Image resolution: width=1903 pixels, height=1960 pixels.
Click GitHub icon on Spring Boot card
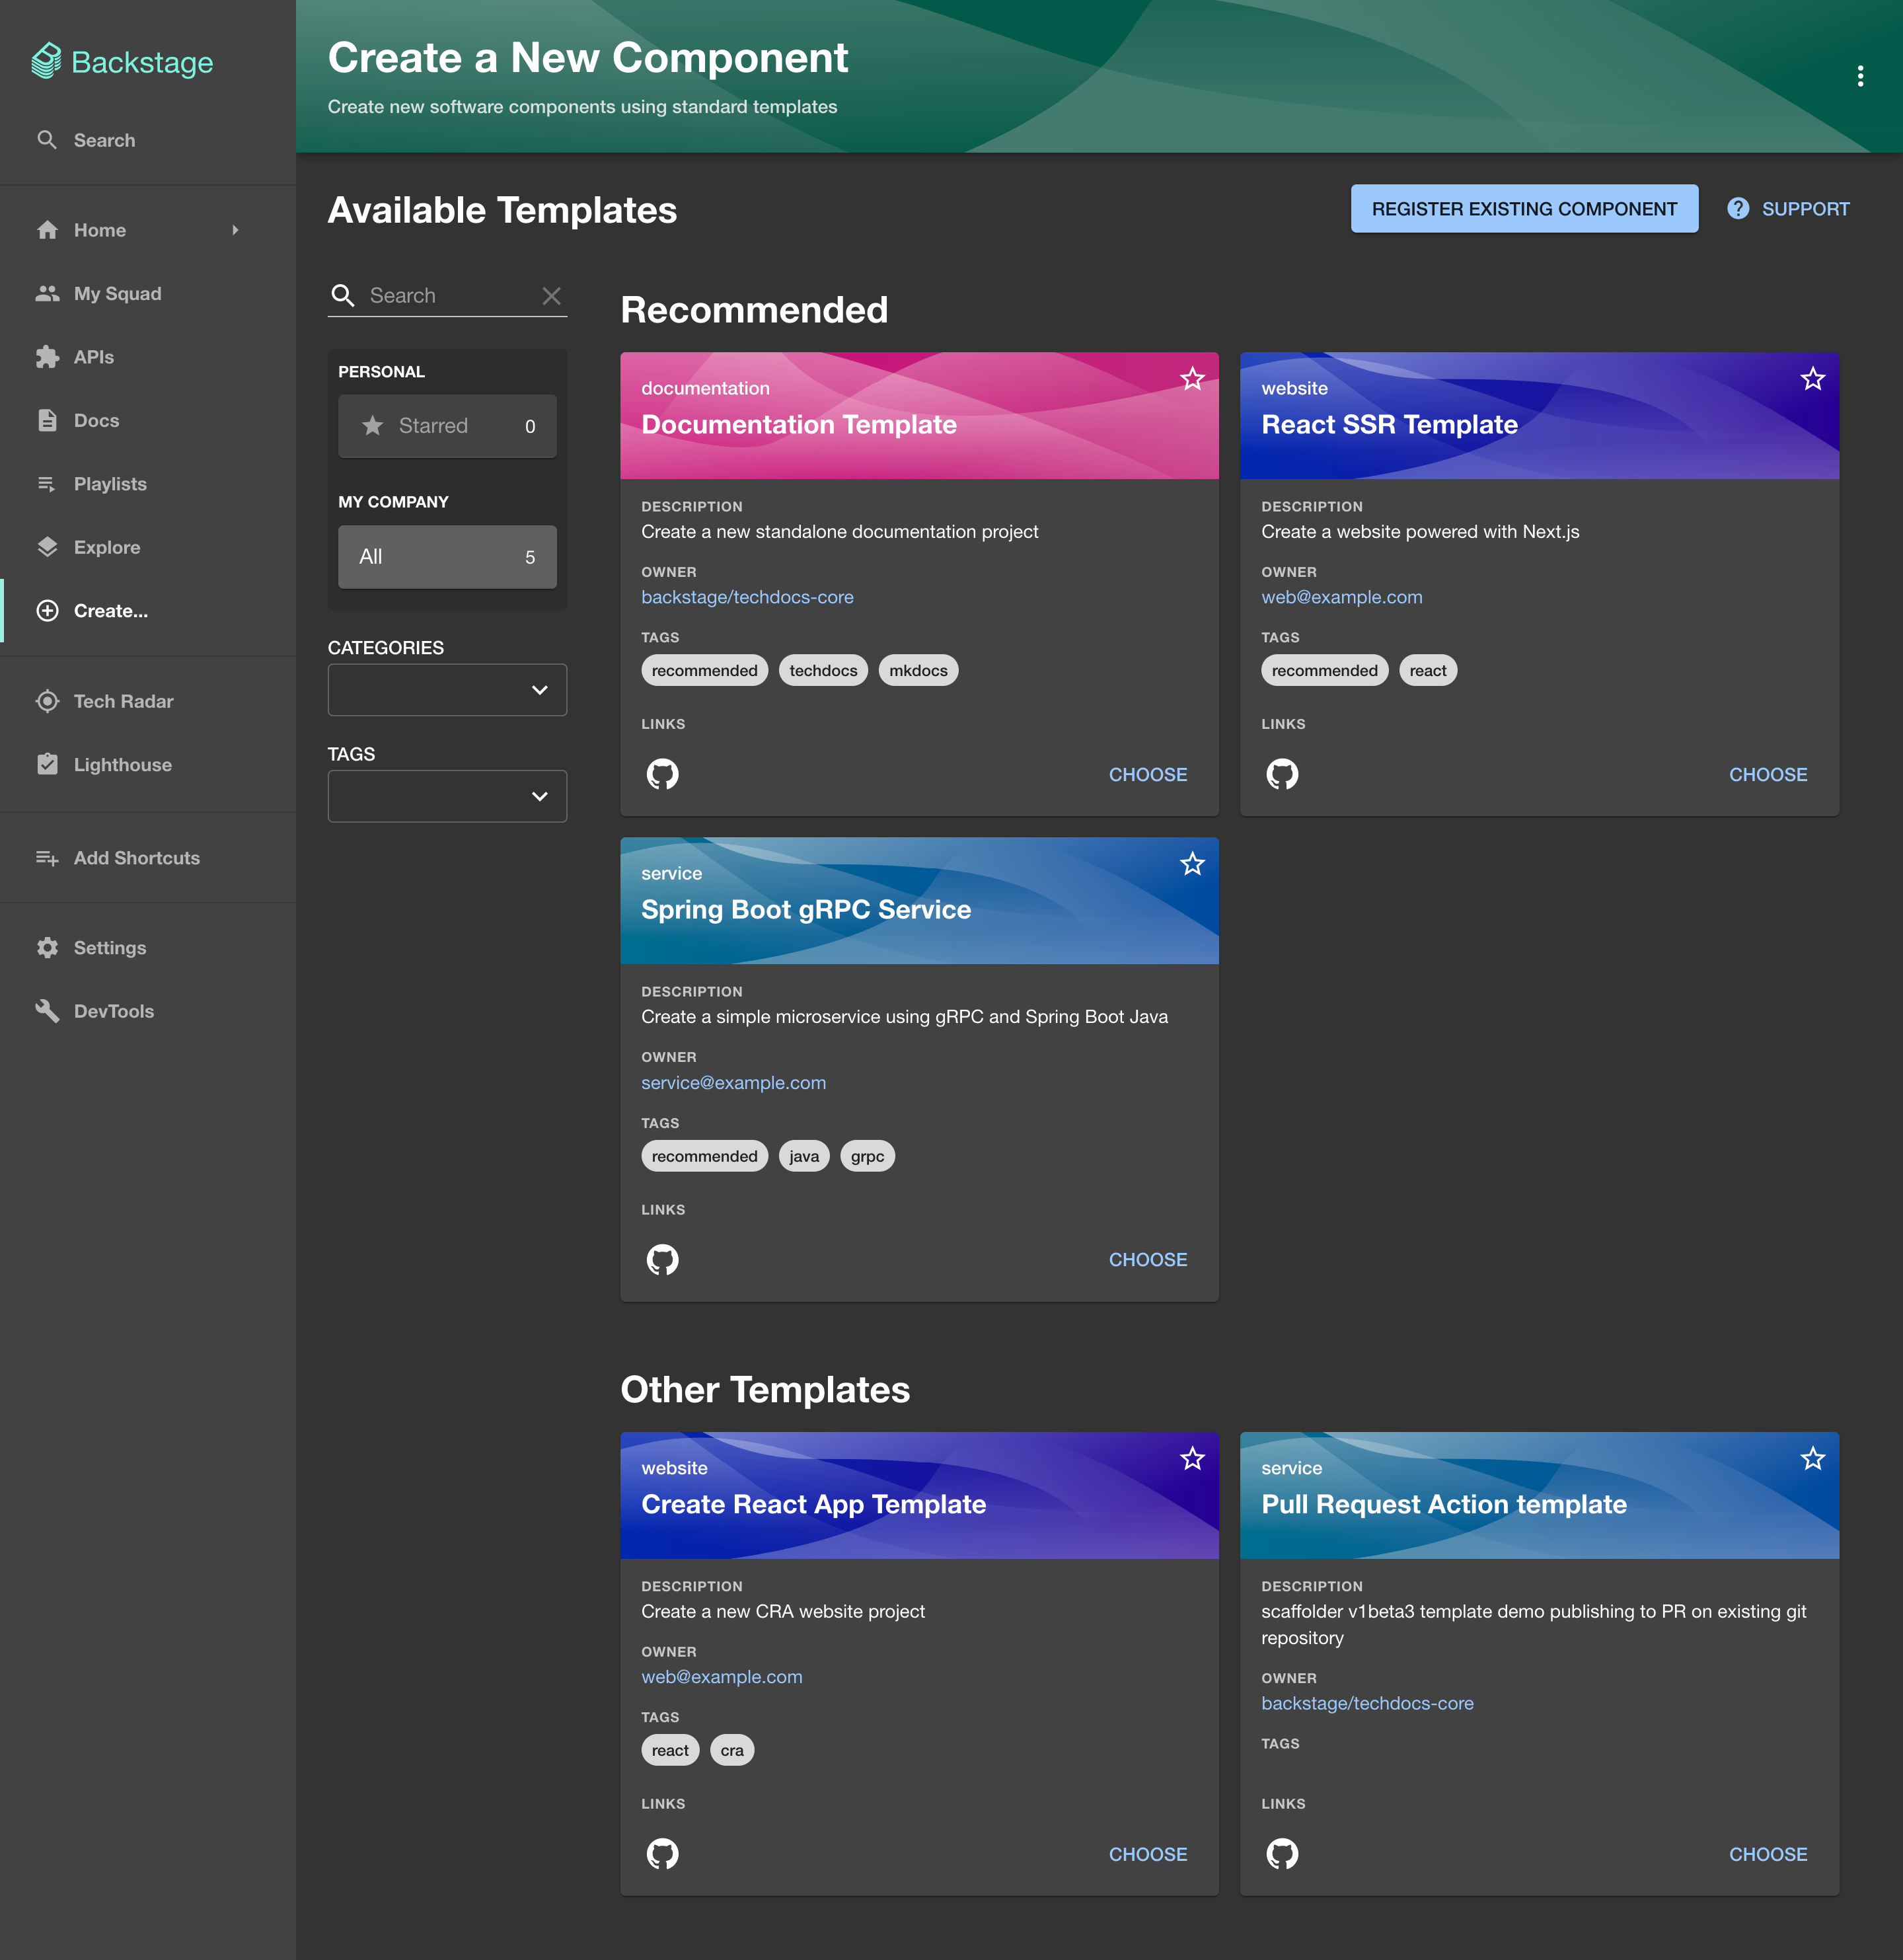pyautogui.click(x=661, y=1258)
